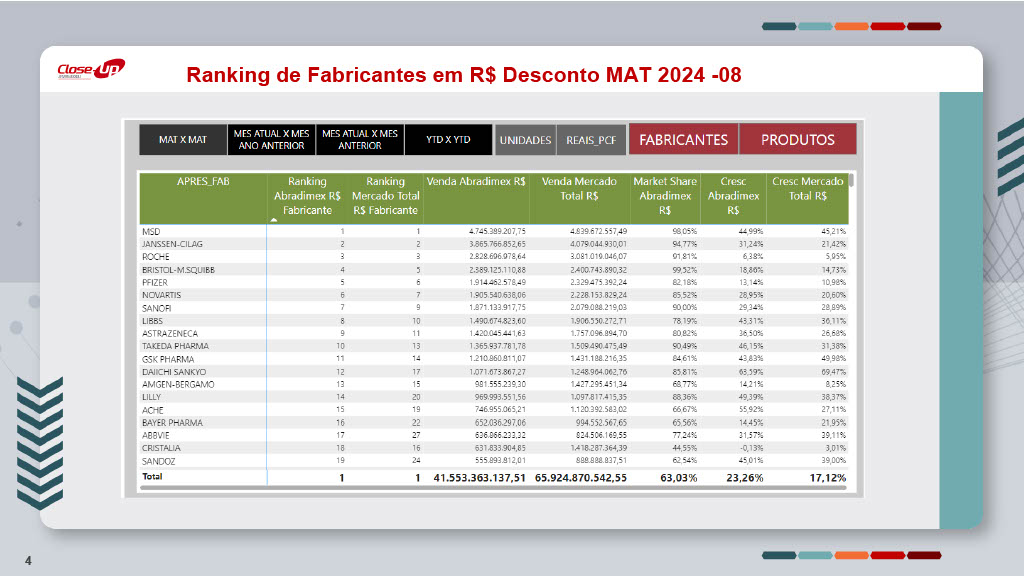1024x576 pixels.
Task: Click Cresc Mercado Total R$ column header
Action: pyautogui.click(x=807, y=189)
